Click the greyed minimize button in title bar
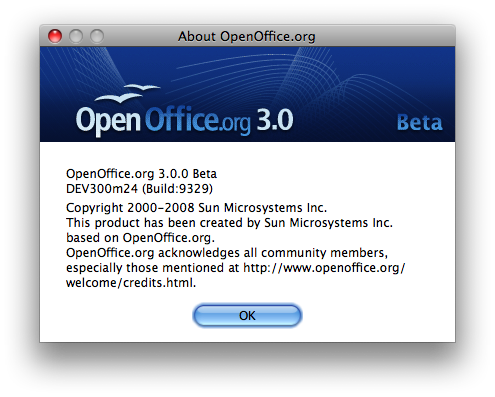This screenshot has height=397, width=495. coord(76,36)
